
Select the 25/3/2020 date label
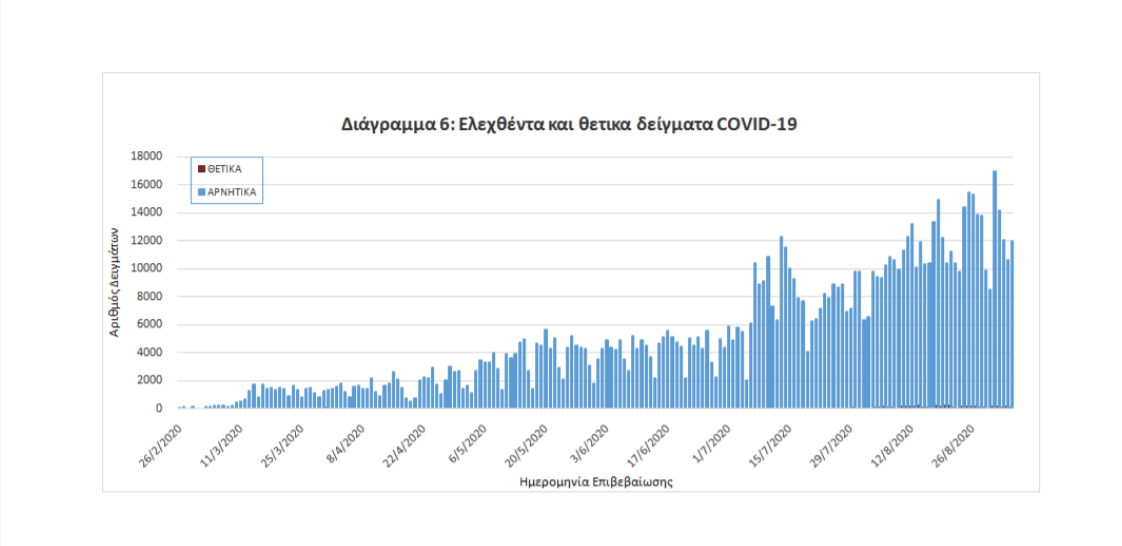coord(284,441)
